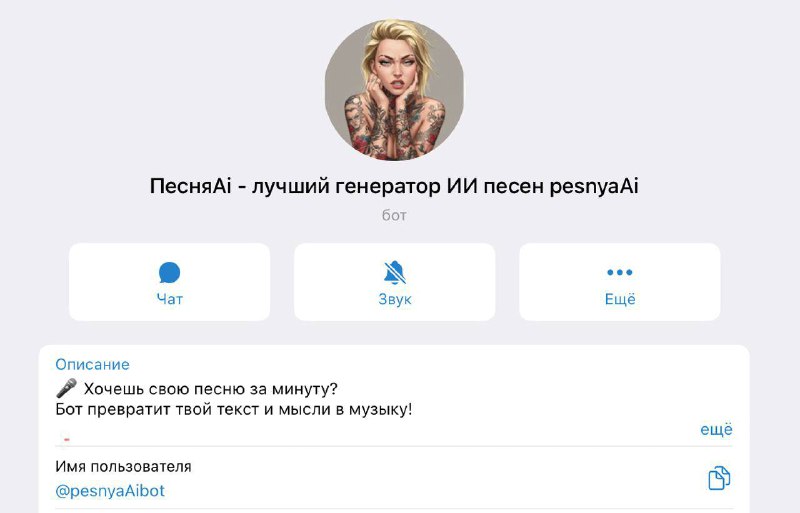This screenshot has height=513, width=800.
Task: Click the microphone emoji in description
Action: click(x=66, y=388)
